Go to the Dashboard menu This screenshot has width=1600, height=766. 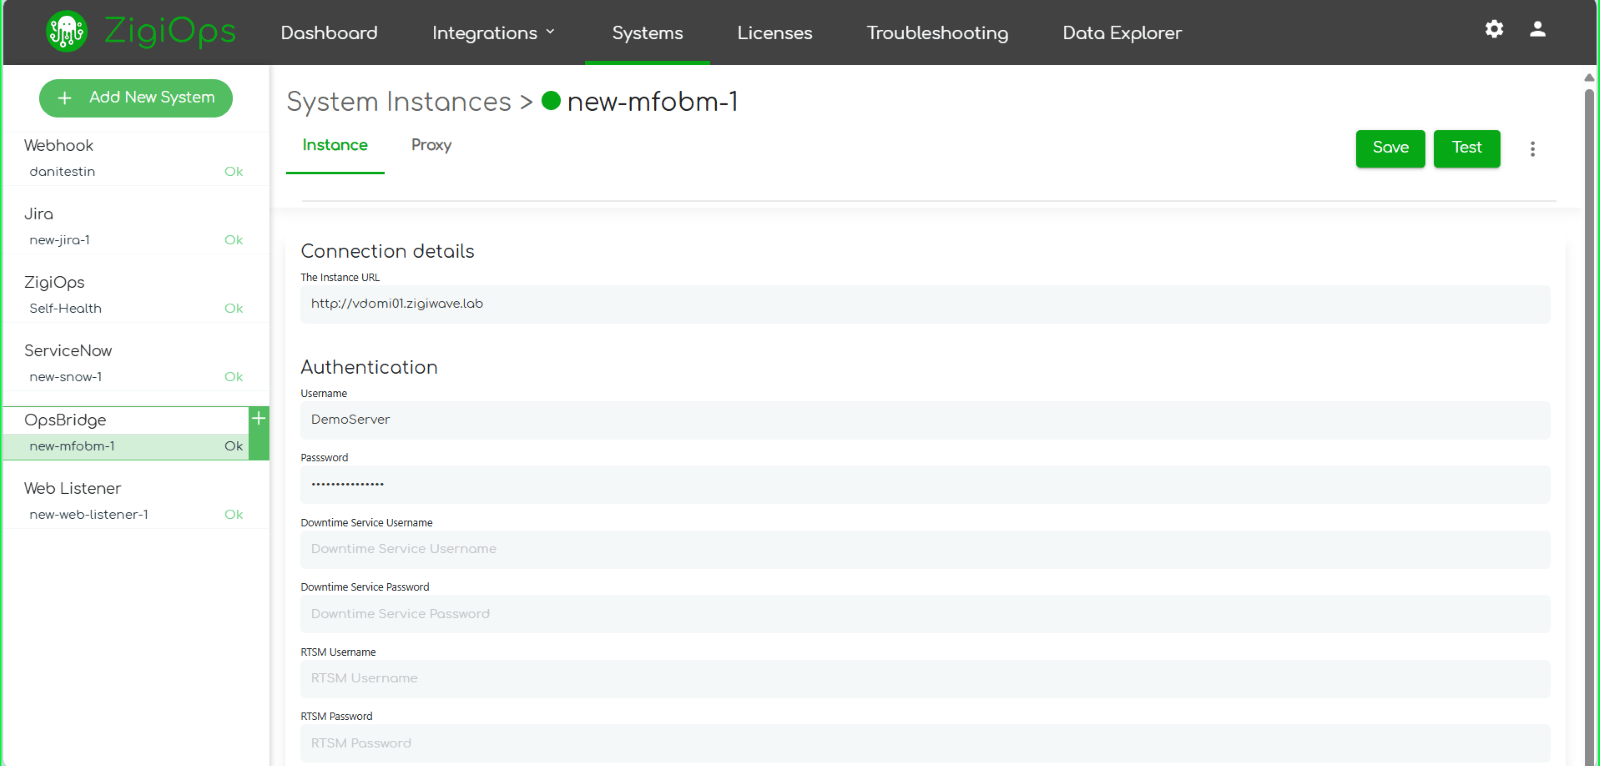pyautogui.click(x=329, y=33)
